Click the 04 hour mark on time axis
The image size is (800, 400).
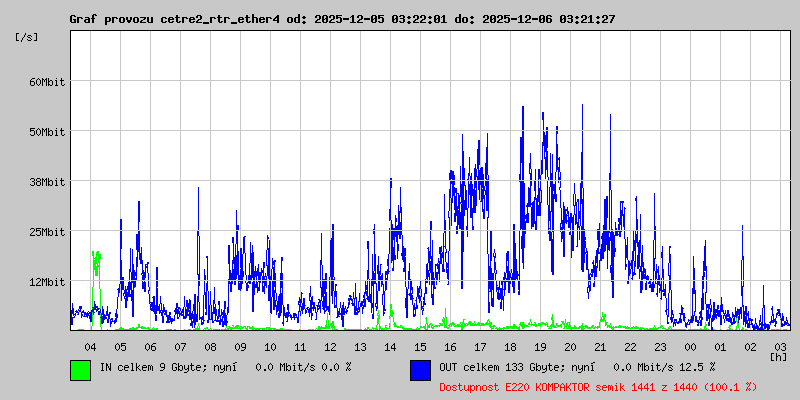[90, 346]
